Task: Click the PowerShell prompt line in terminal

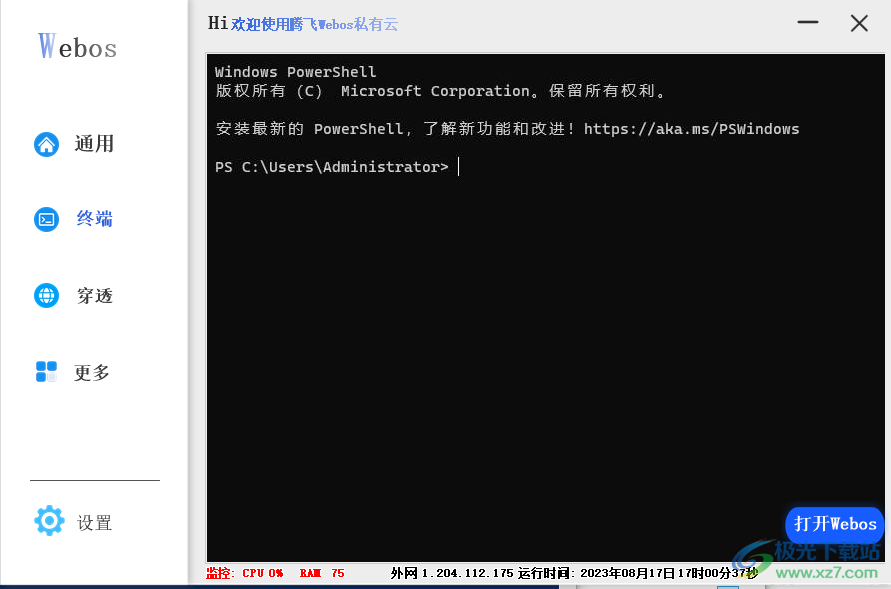Action: (x=337, y=167)
